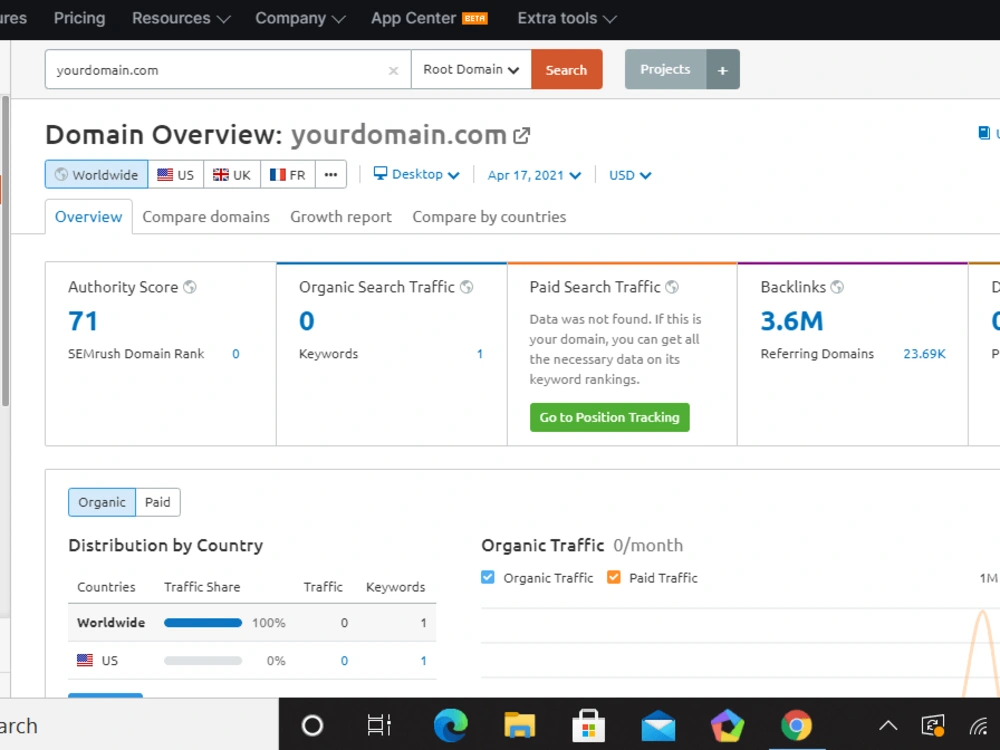
Task: Uncheck the Paid Traffic checkbox
Action: pyautogui.click(x=614, y=577)
